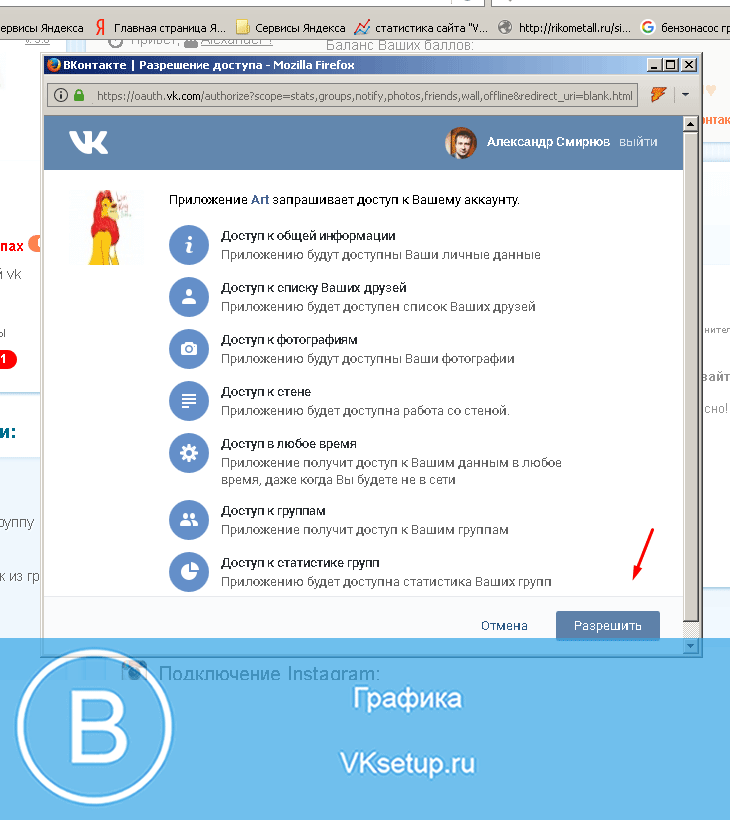Click the photos camera icon
The height and width of the screenshot is (820, 730).
pyautogui.click(x=189, y=349)
